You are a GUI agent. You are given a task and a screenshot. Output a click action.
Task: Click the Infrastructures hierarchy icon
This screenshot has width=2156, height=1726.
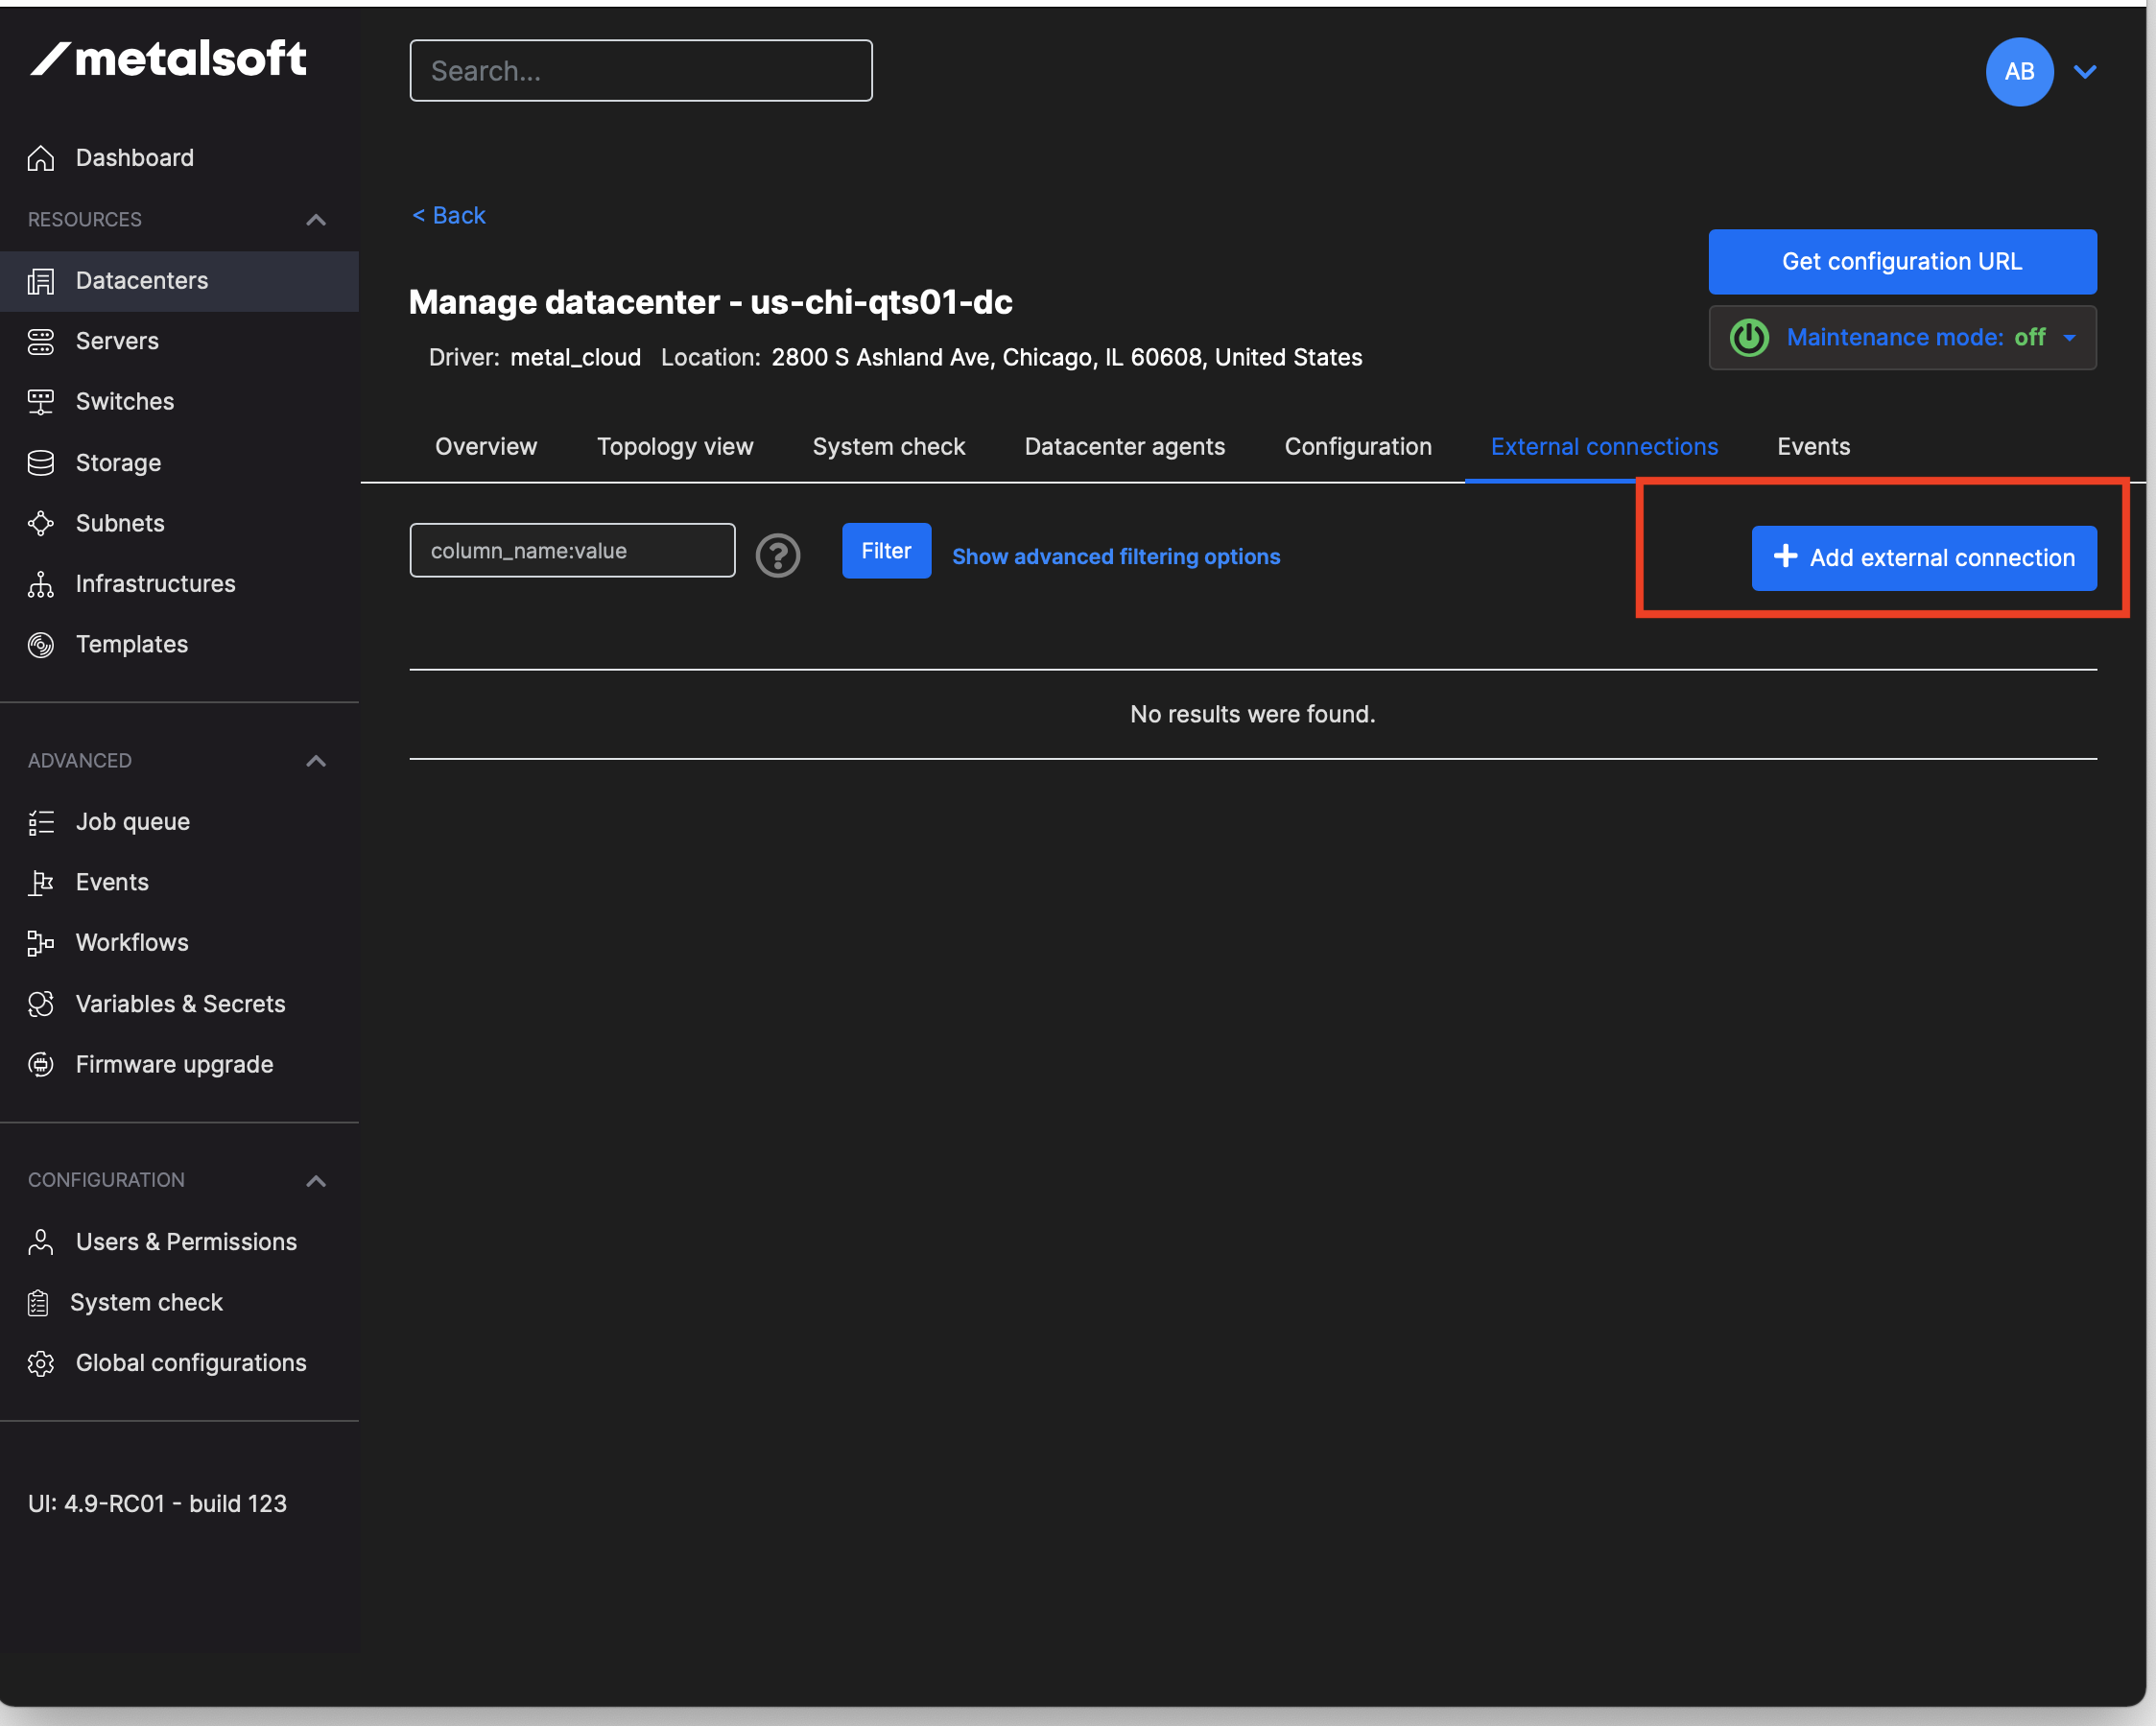[x=40, y=584]
